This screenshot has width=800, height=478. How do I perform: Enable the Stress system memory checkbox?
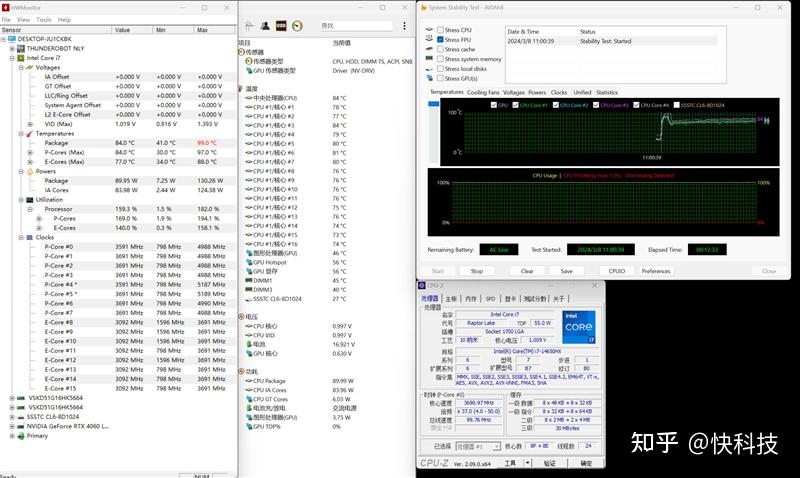point(440,59)
